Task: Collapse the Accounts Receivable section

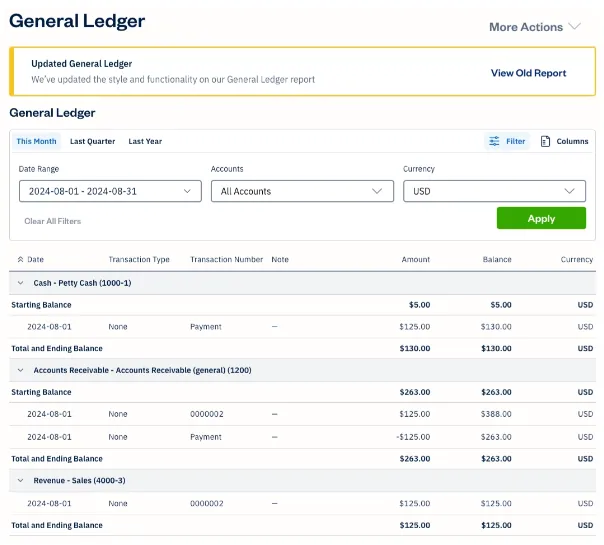Action: pyautogui.click(x=21, y=370)
